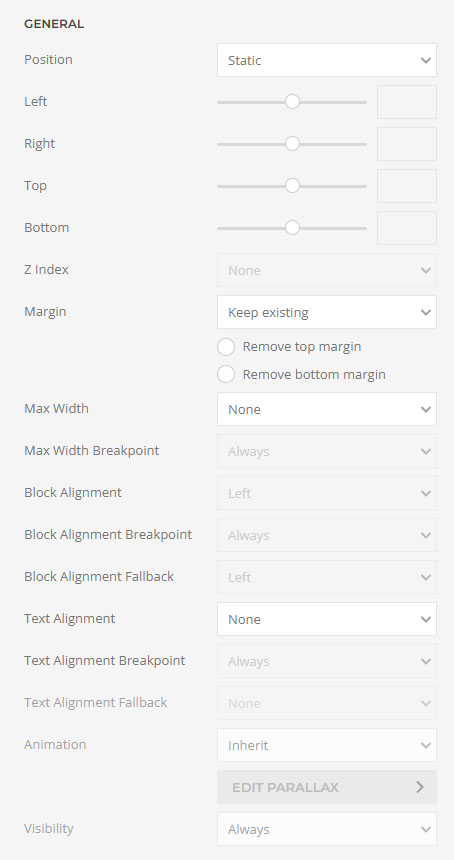
Task: Click the chevron arrow on Edit Parallax
Action: (420, 787)
